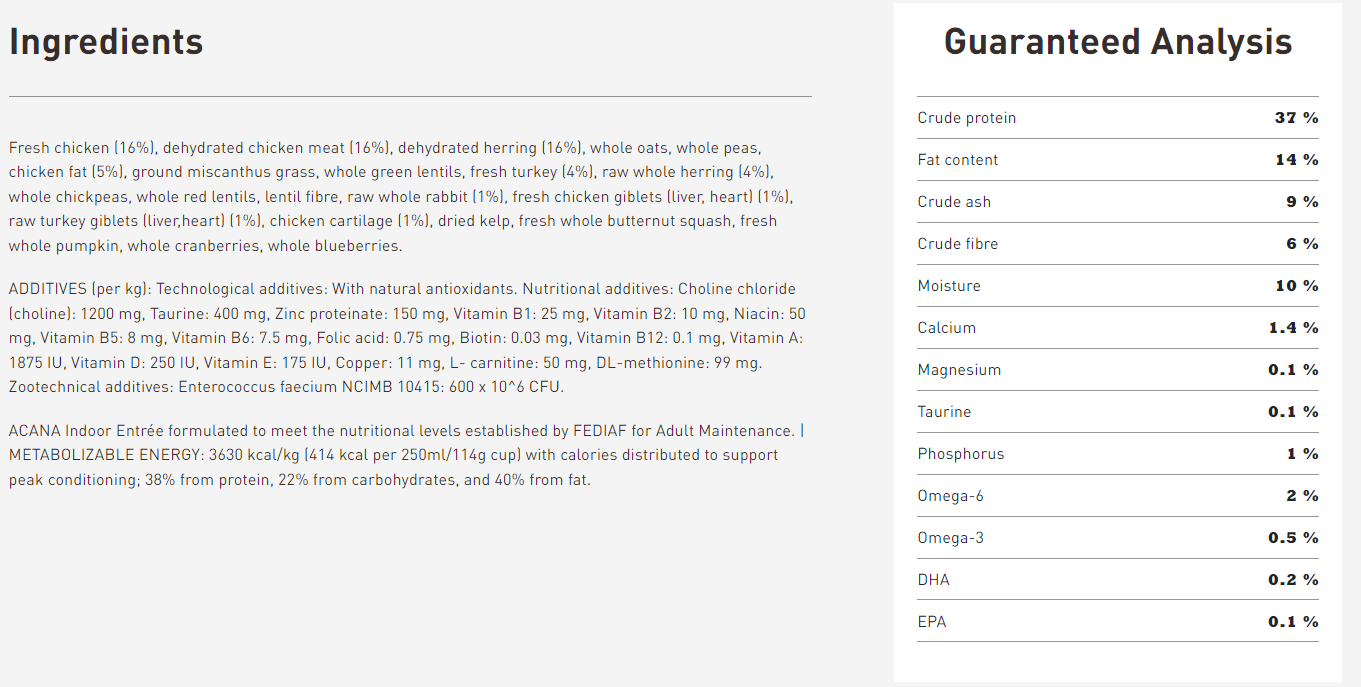
Task: Click the Crude ash label
Action: [954, 202]
